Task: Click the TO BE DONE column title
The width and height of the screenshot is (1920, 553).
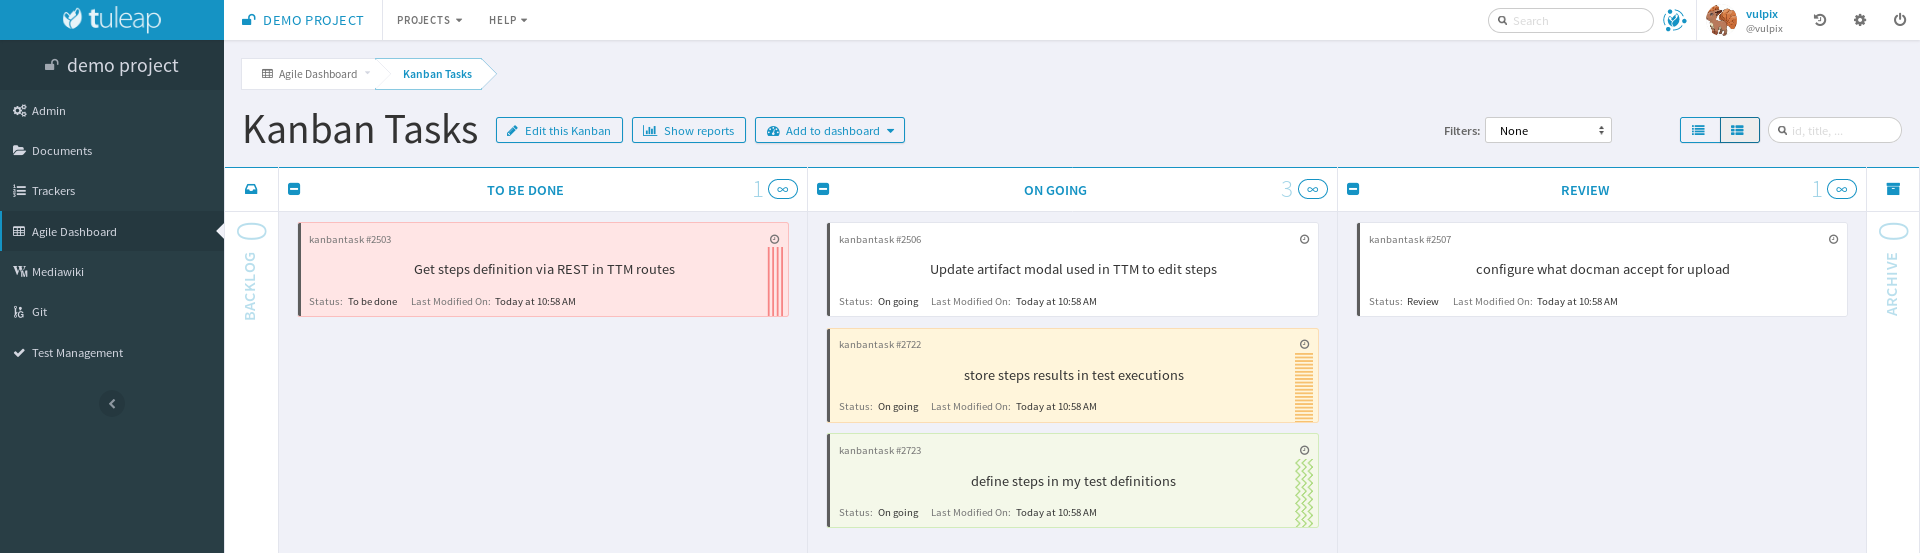Action: click(x=525, y=190)
